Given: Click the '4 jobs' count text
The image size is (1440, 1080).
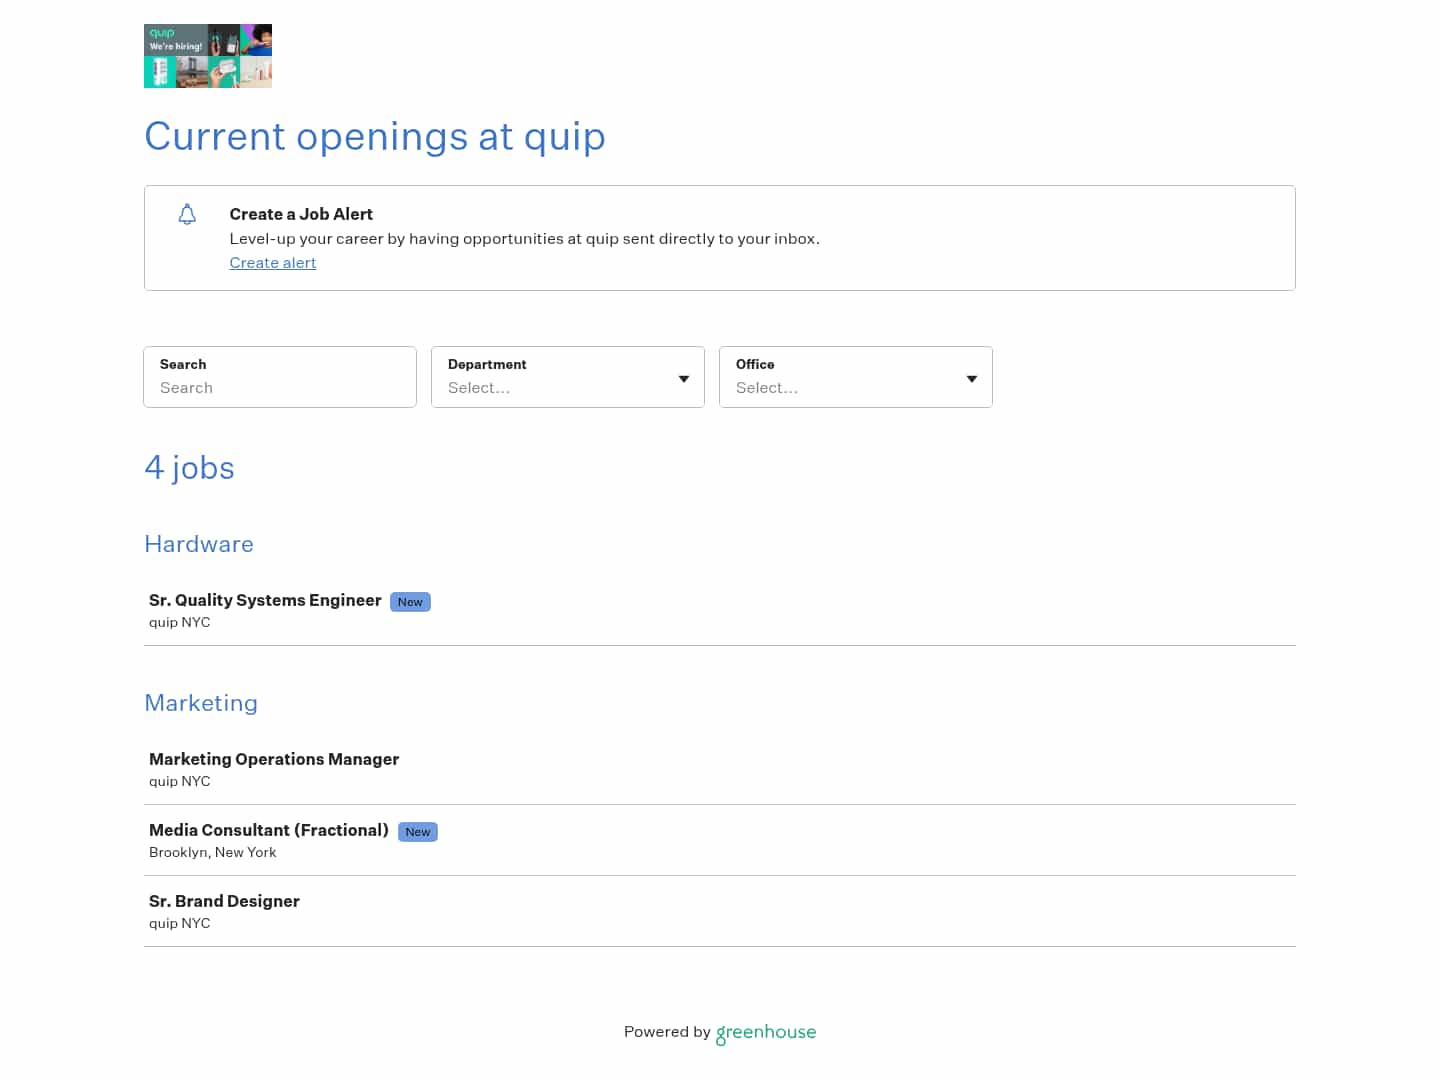Looking at the screenshot, I should pos(189,468).
